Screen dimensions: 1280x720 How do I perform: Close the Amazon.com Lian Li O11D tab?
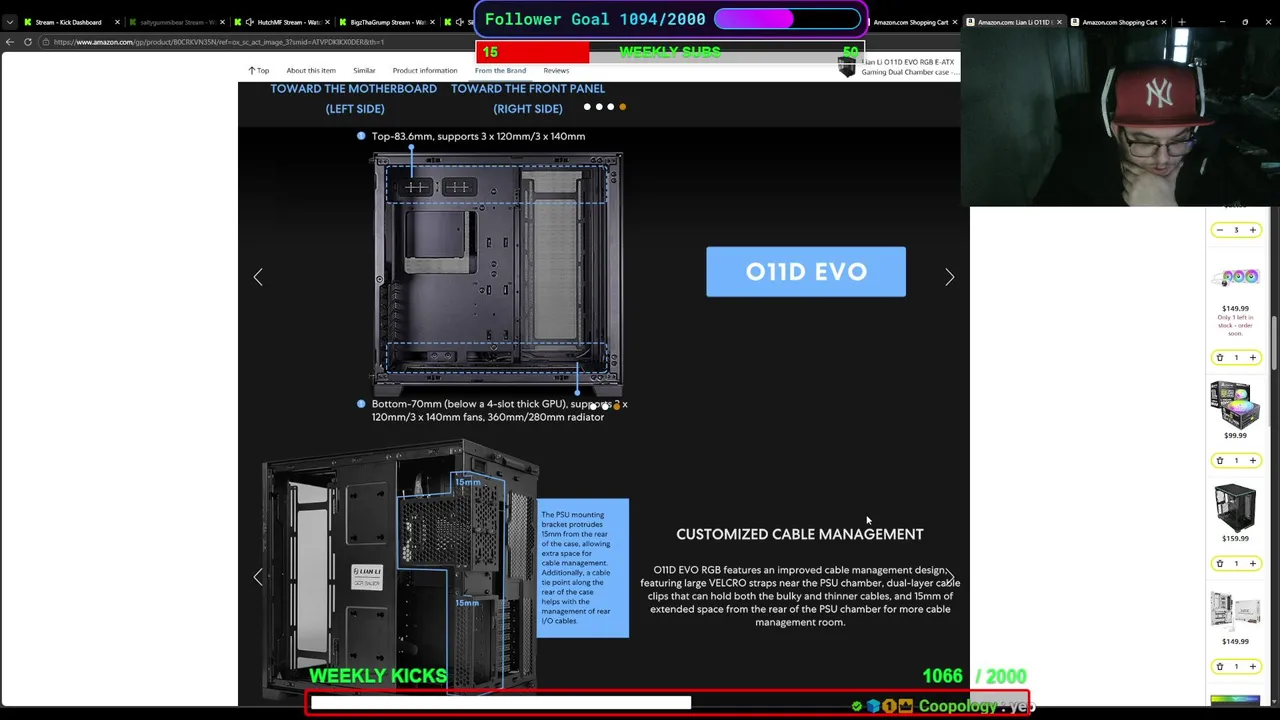click(1059, 22)
